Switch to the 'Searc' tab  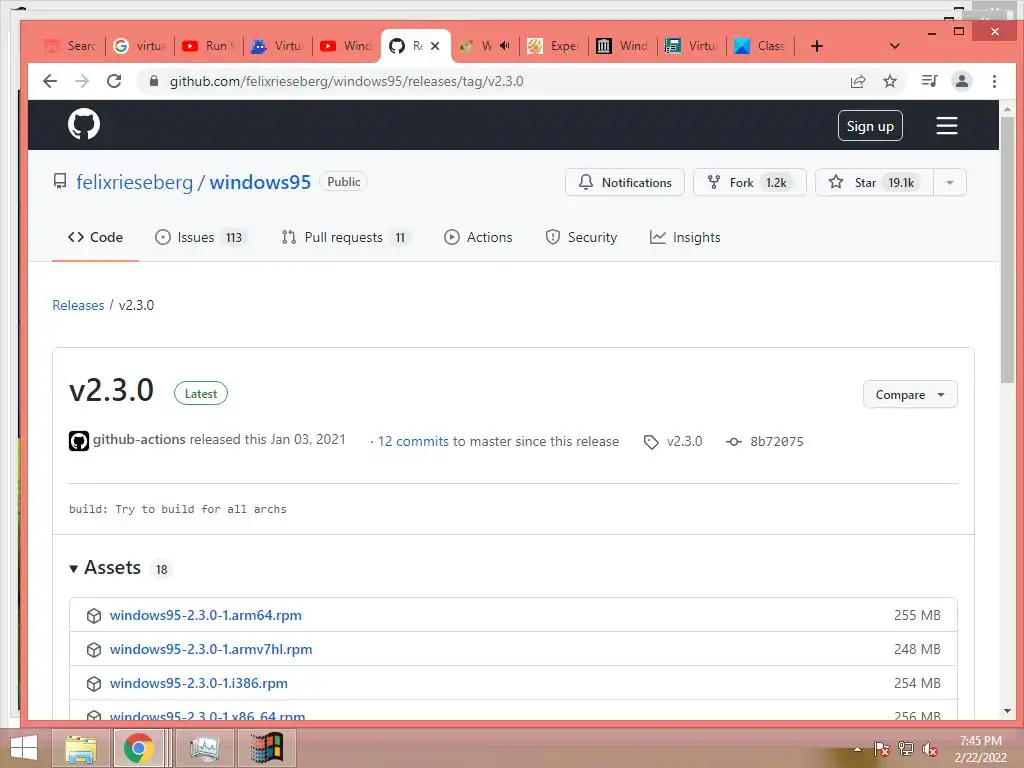coord(71,46)
